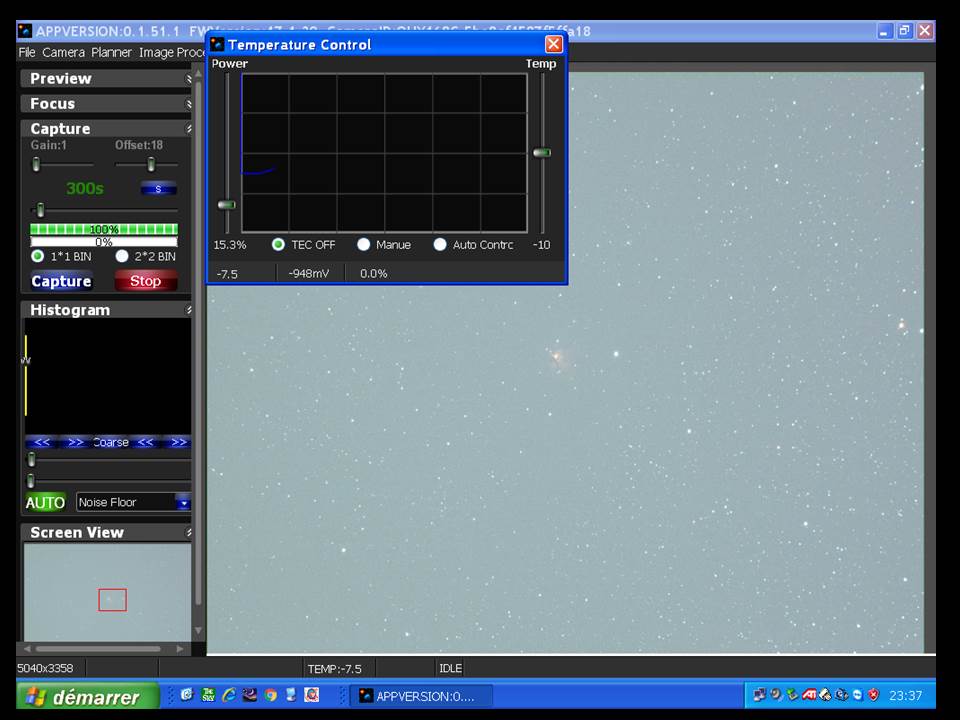Screen dimensions: 960x720
Task: Select the Manual TEC mode radio button
Action: click(364, 244)
